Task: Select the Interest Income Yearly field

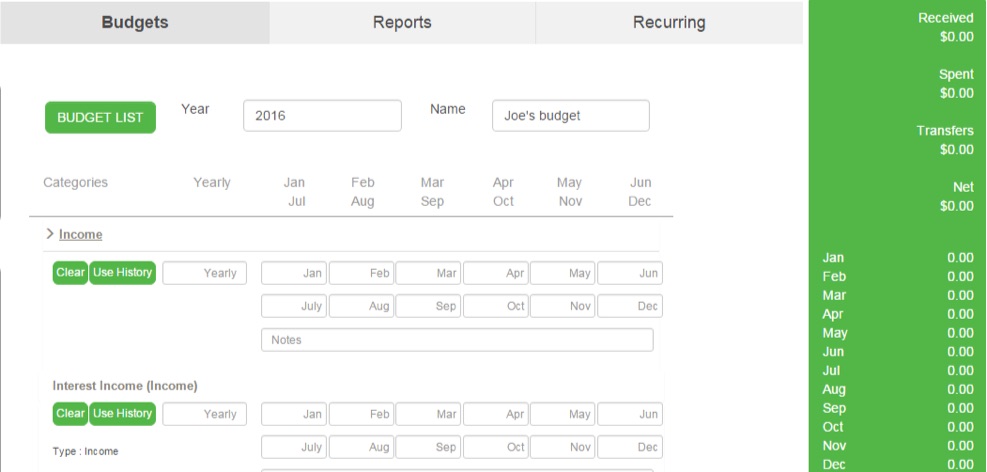Action: coord(205,414)
